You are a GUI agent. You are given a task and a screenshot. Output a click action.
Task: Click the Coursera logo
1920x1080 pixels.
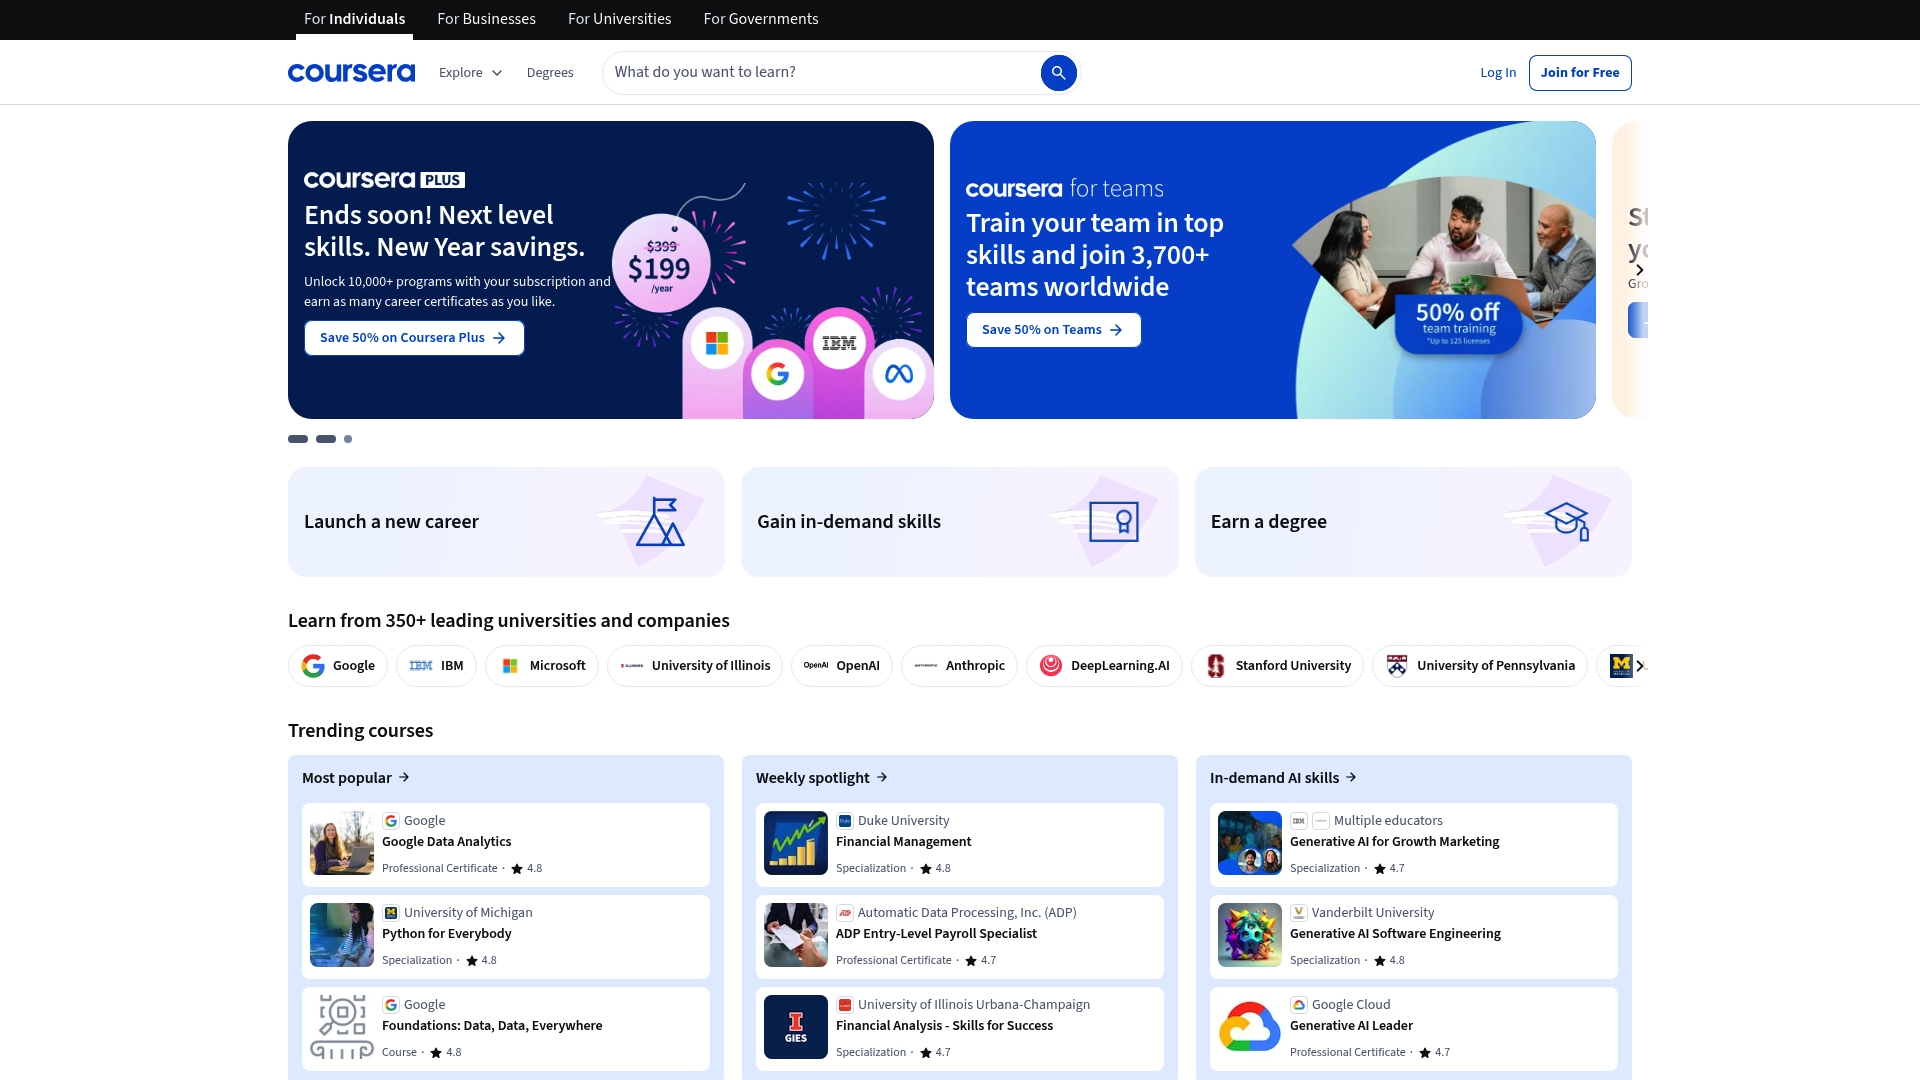tap(351, 72)
